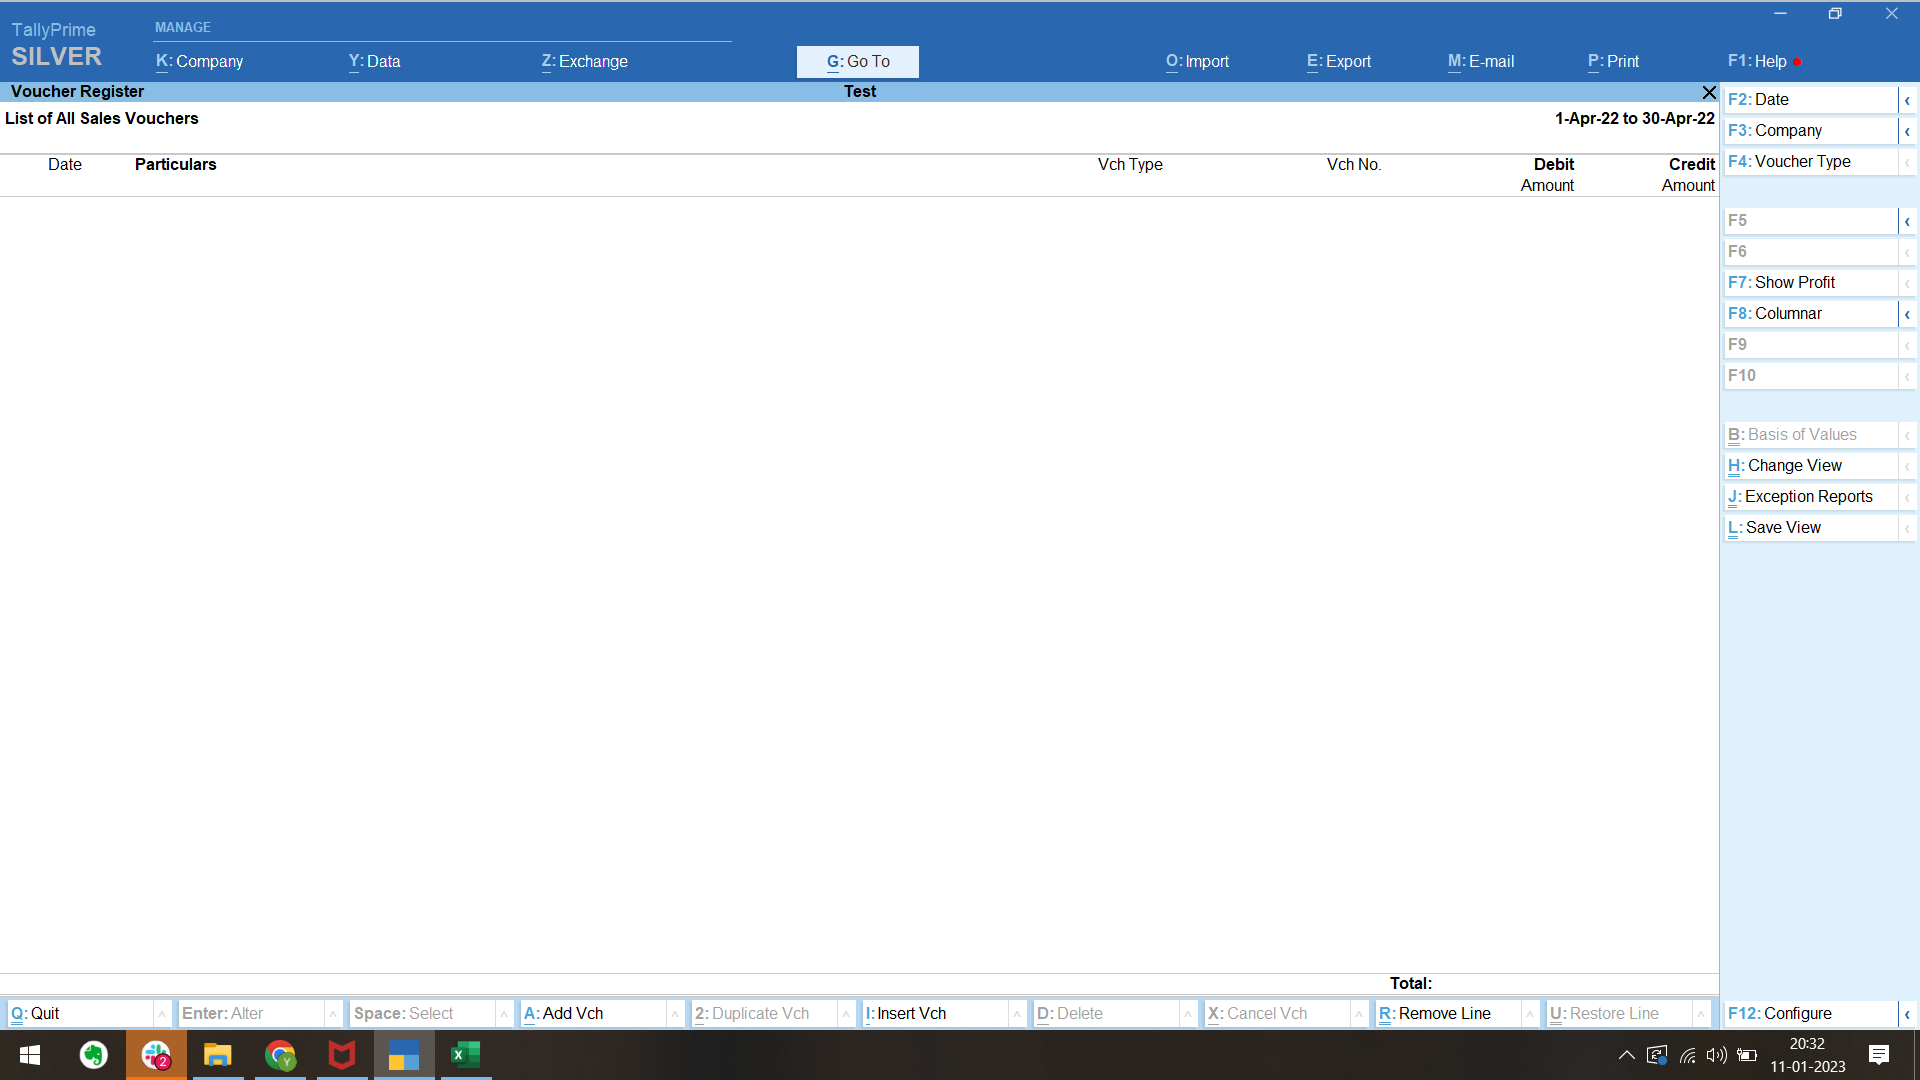Click H: Change View button
1920x1080 pixels.
click(x=1810, y=466)
